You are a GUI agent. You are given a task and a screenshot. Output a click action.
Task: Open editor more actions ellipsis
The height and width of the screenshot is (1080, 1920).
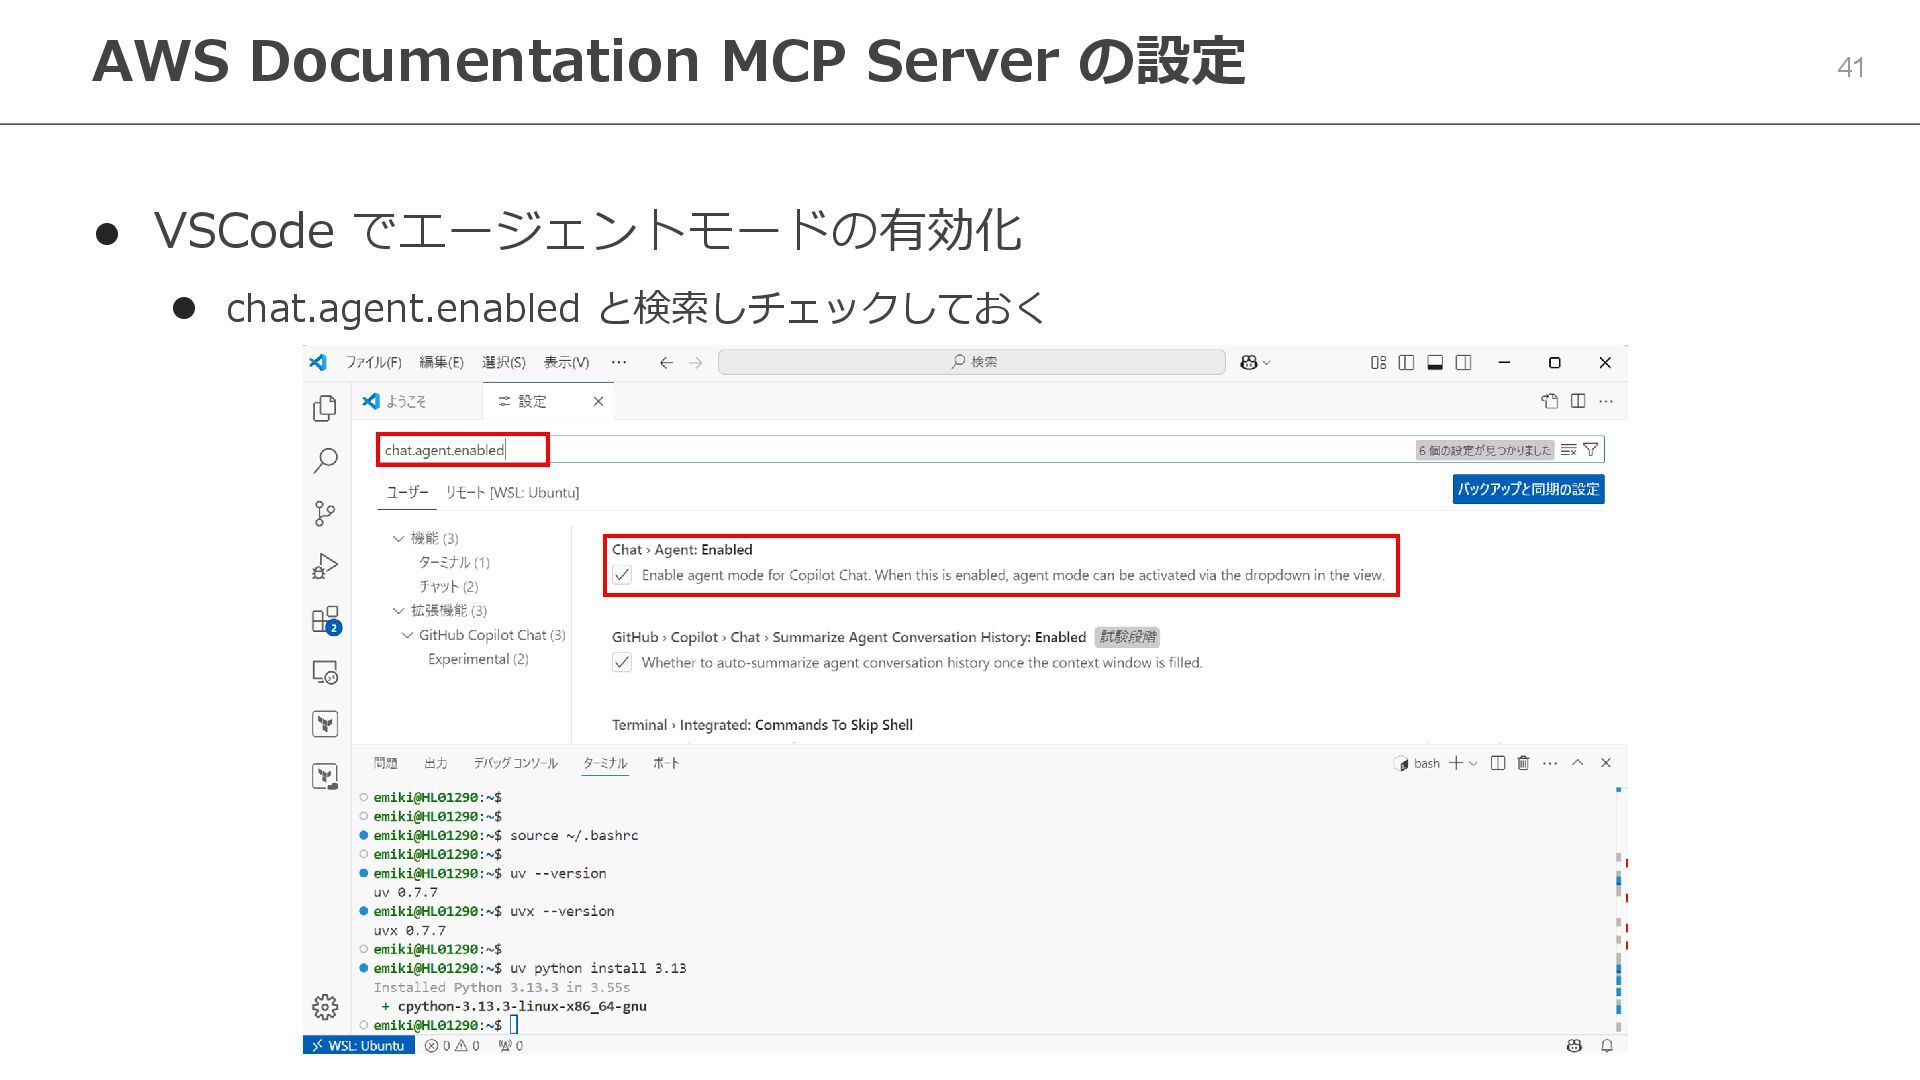pos(1606,401)
